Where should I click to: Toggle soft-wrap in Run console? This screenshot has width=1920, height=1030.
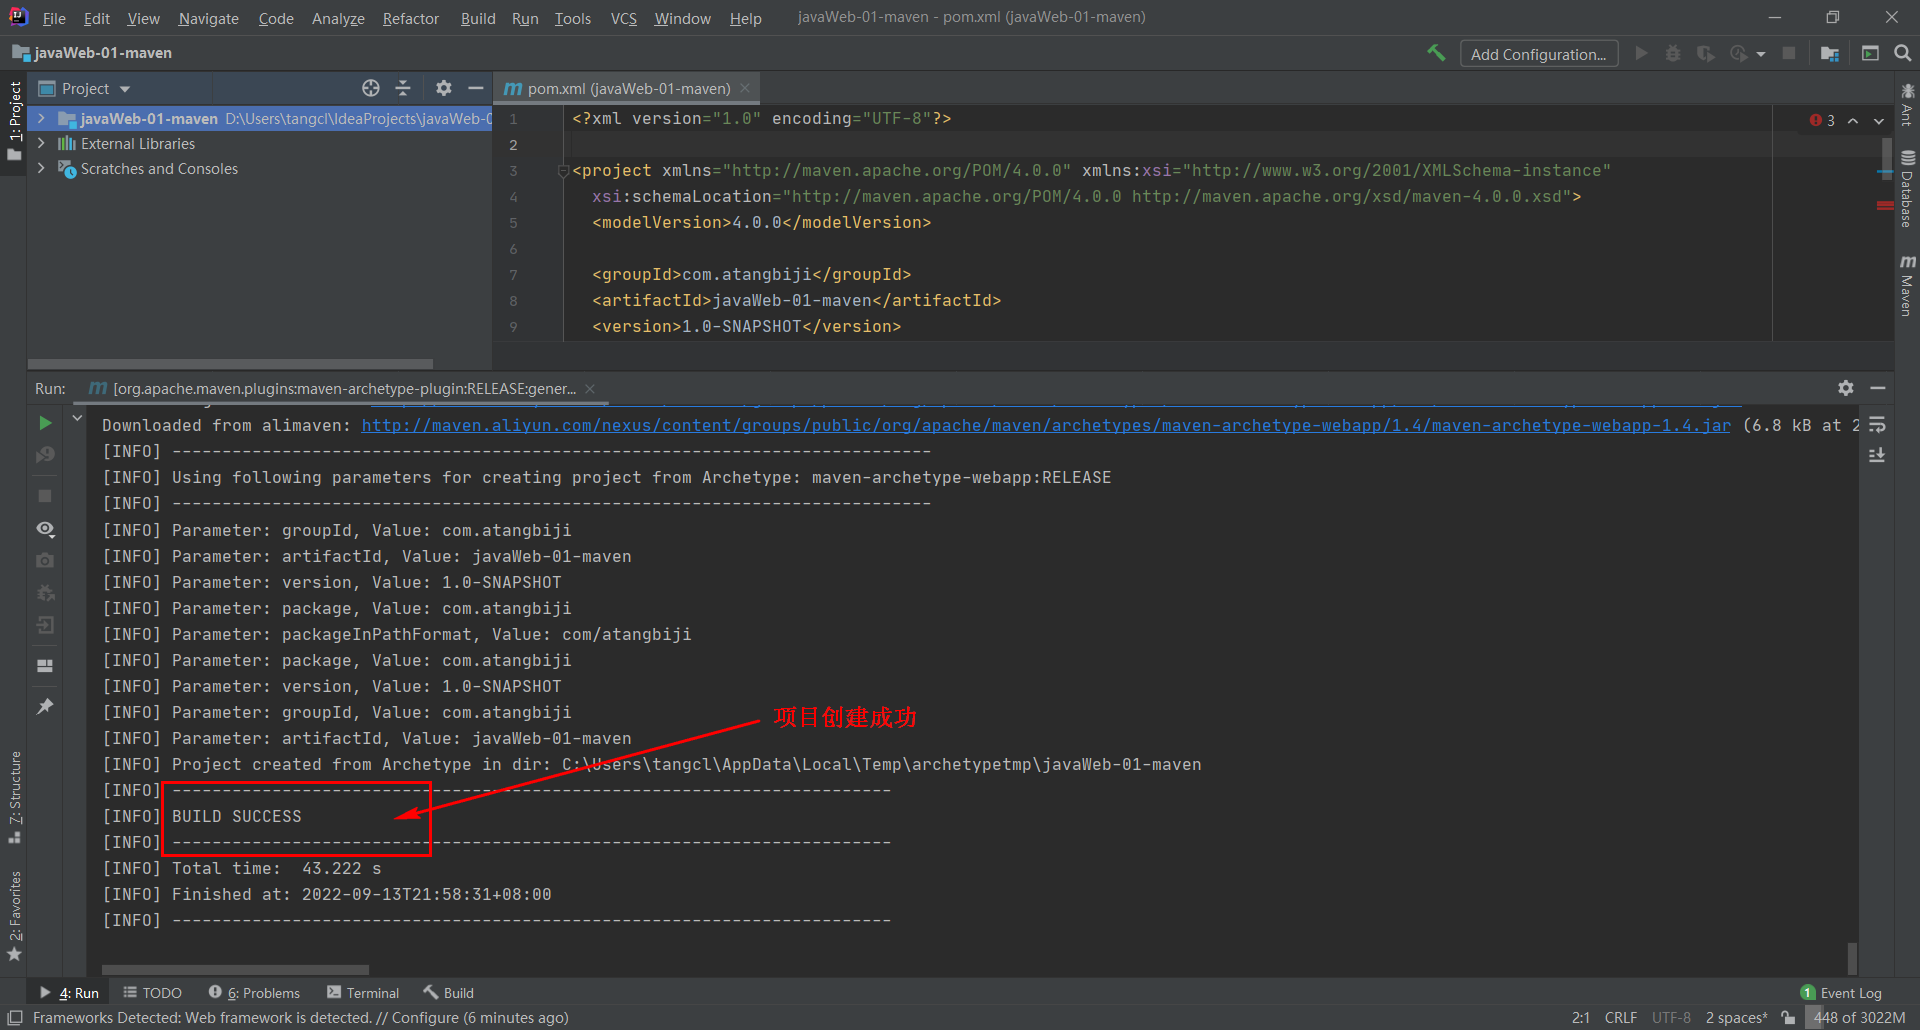coord(1877,425)
